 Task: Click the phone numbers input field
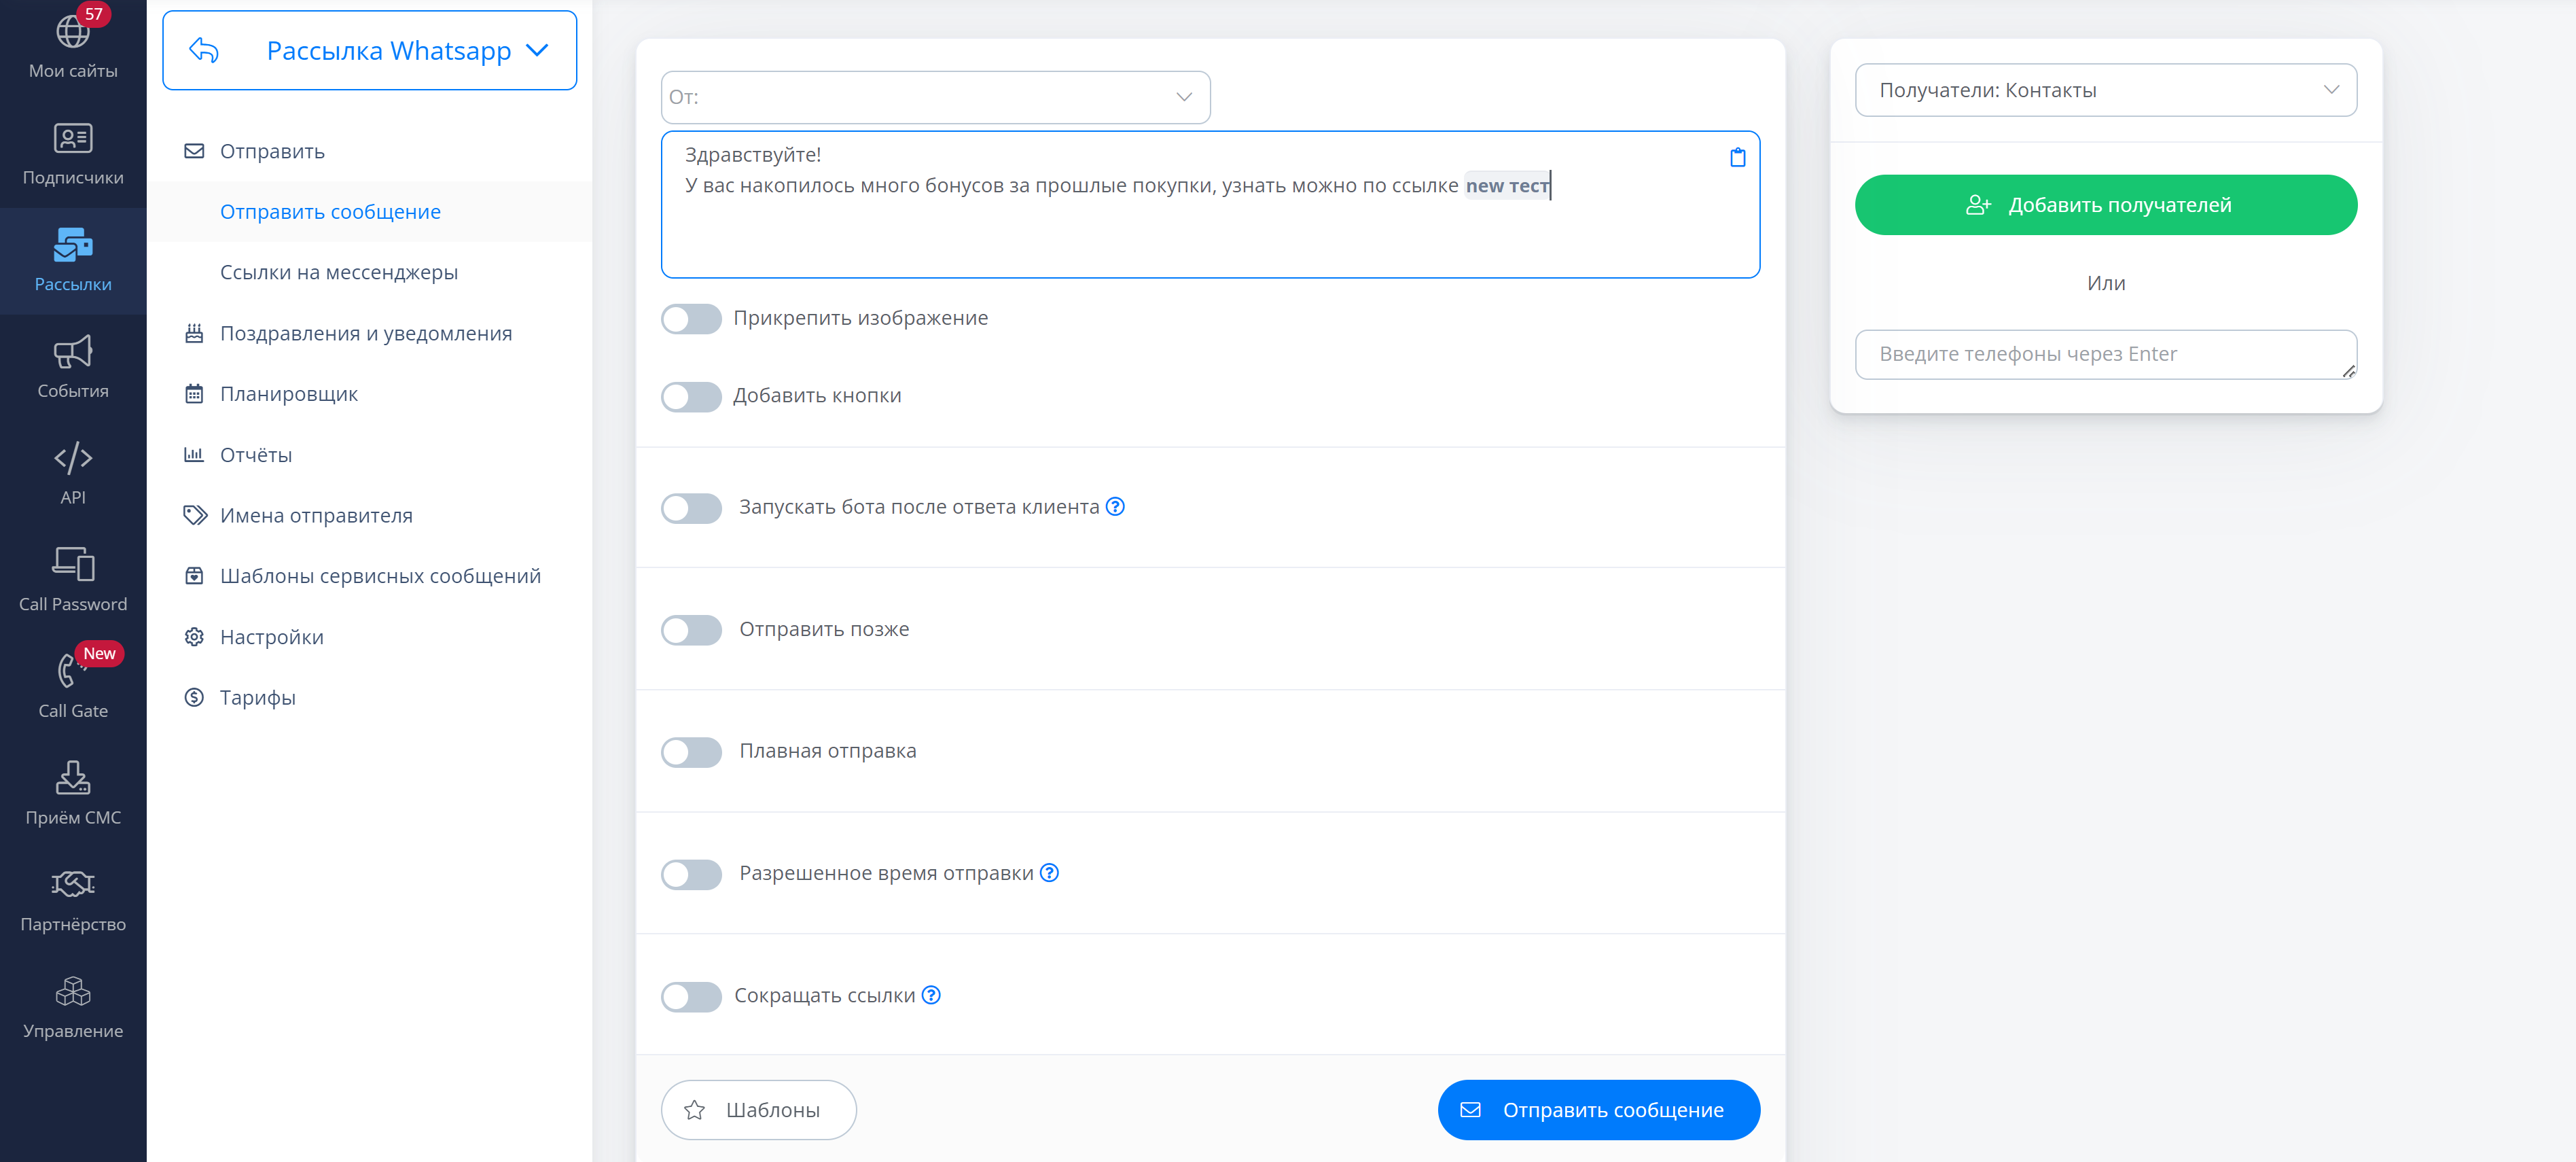pyautogui.click(x=2100, y=354)
